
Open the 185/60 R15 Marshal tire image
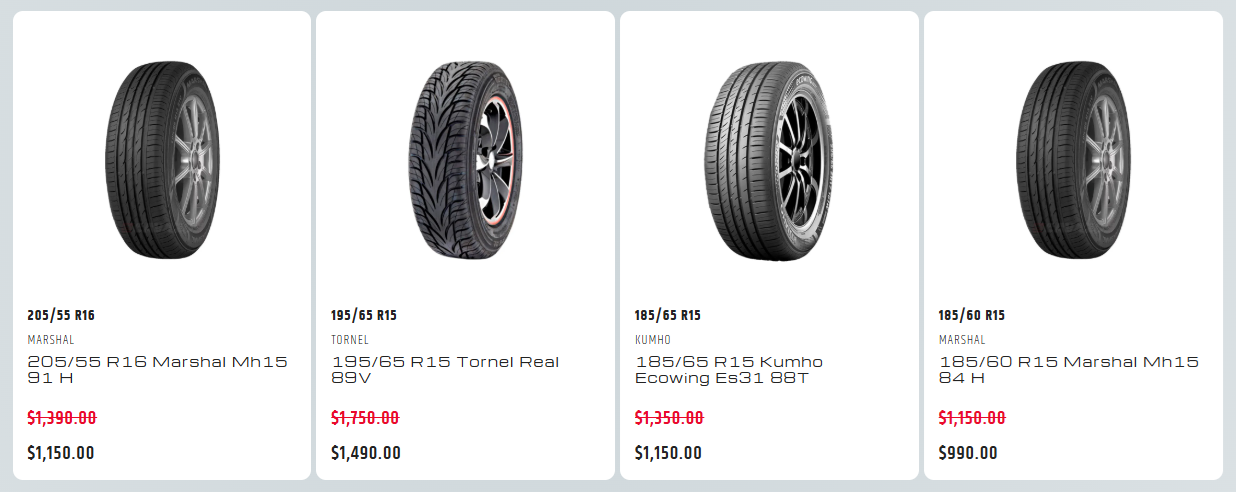(x=1073, y=160)
